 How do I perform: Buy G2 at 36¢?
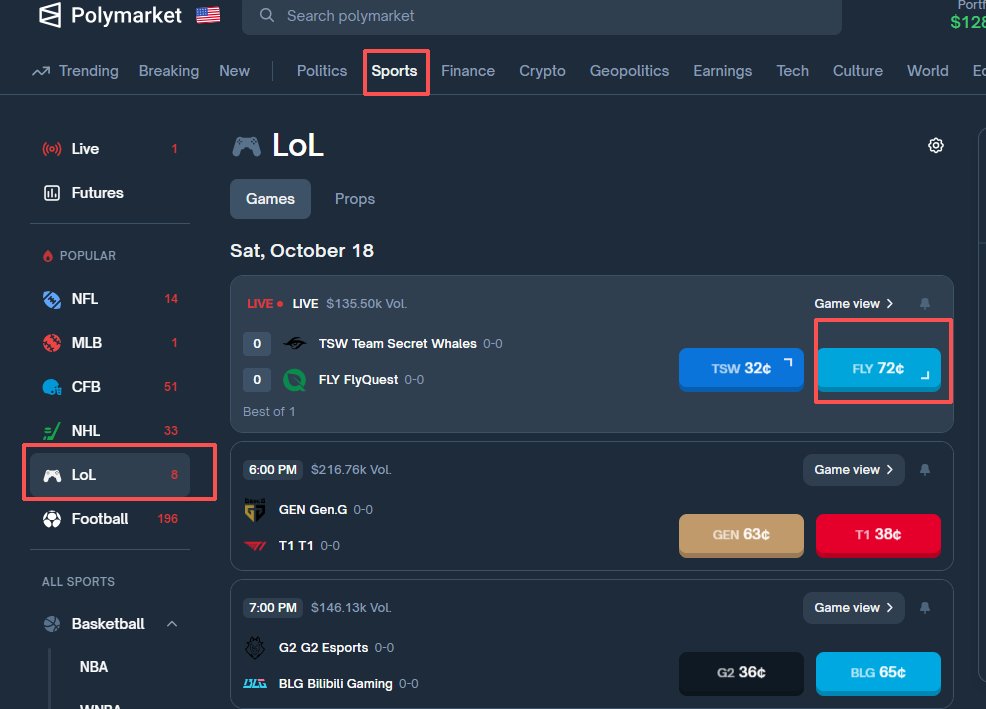coord(741,673)
